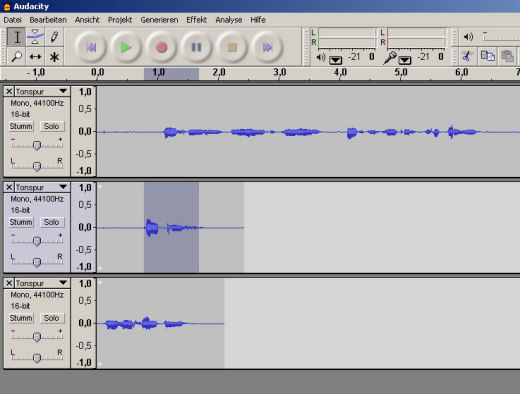The image size is (520, 394).
Task: Select the Selection (I-beam) tool
Action: pyautogui.click(x=16, y=37)
